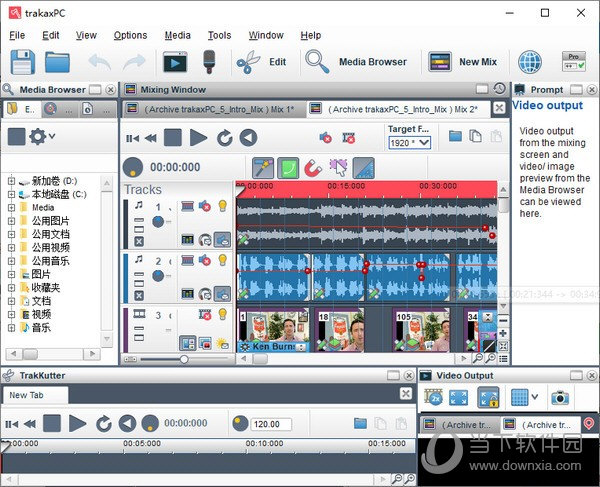
Task: Click the New Mix button
Action: tap(463, 62)
